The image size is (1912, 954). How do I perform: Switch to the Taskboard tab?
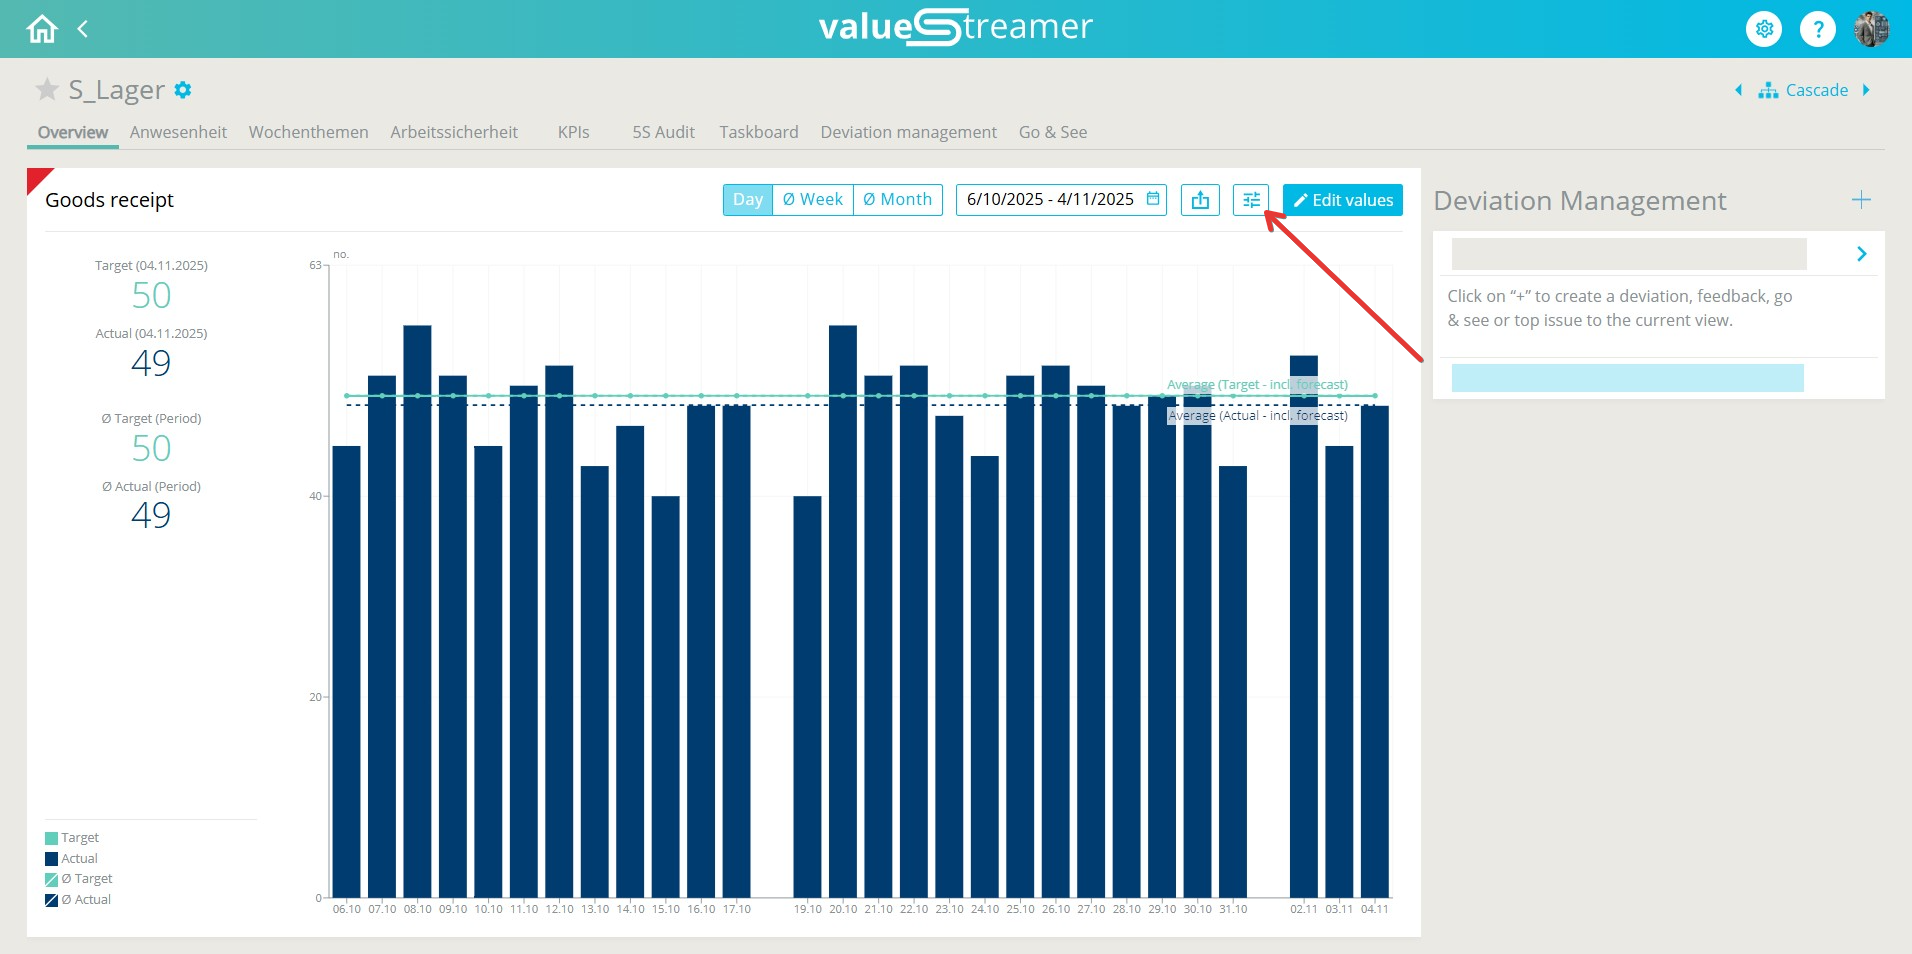tap(758, 132)
